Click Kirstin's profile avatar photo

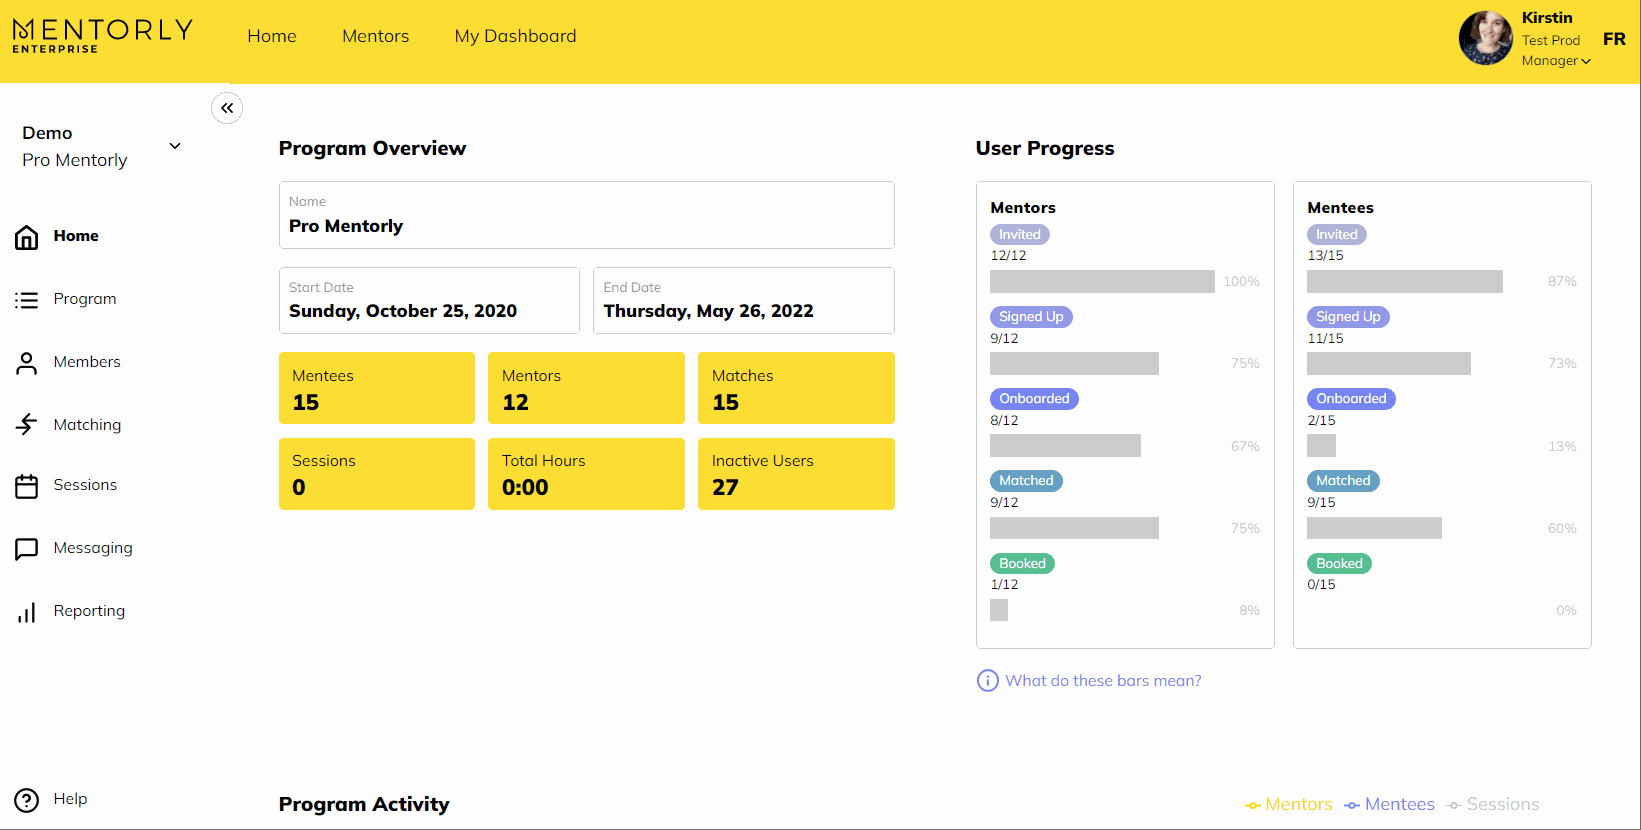[x=1485, y=39]
